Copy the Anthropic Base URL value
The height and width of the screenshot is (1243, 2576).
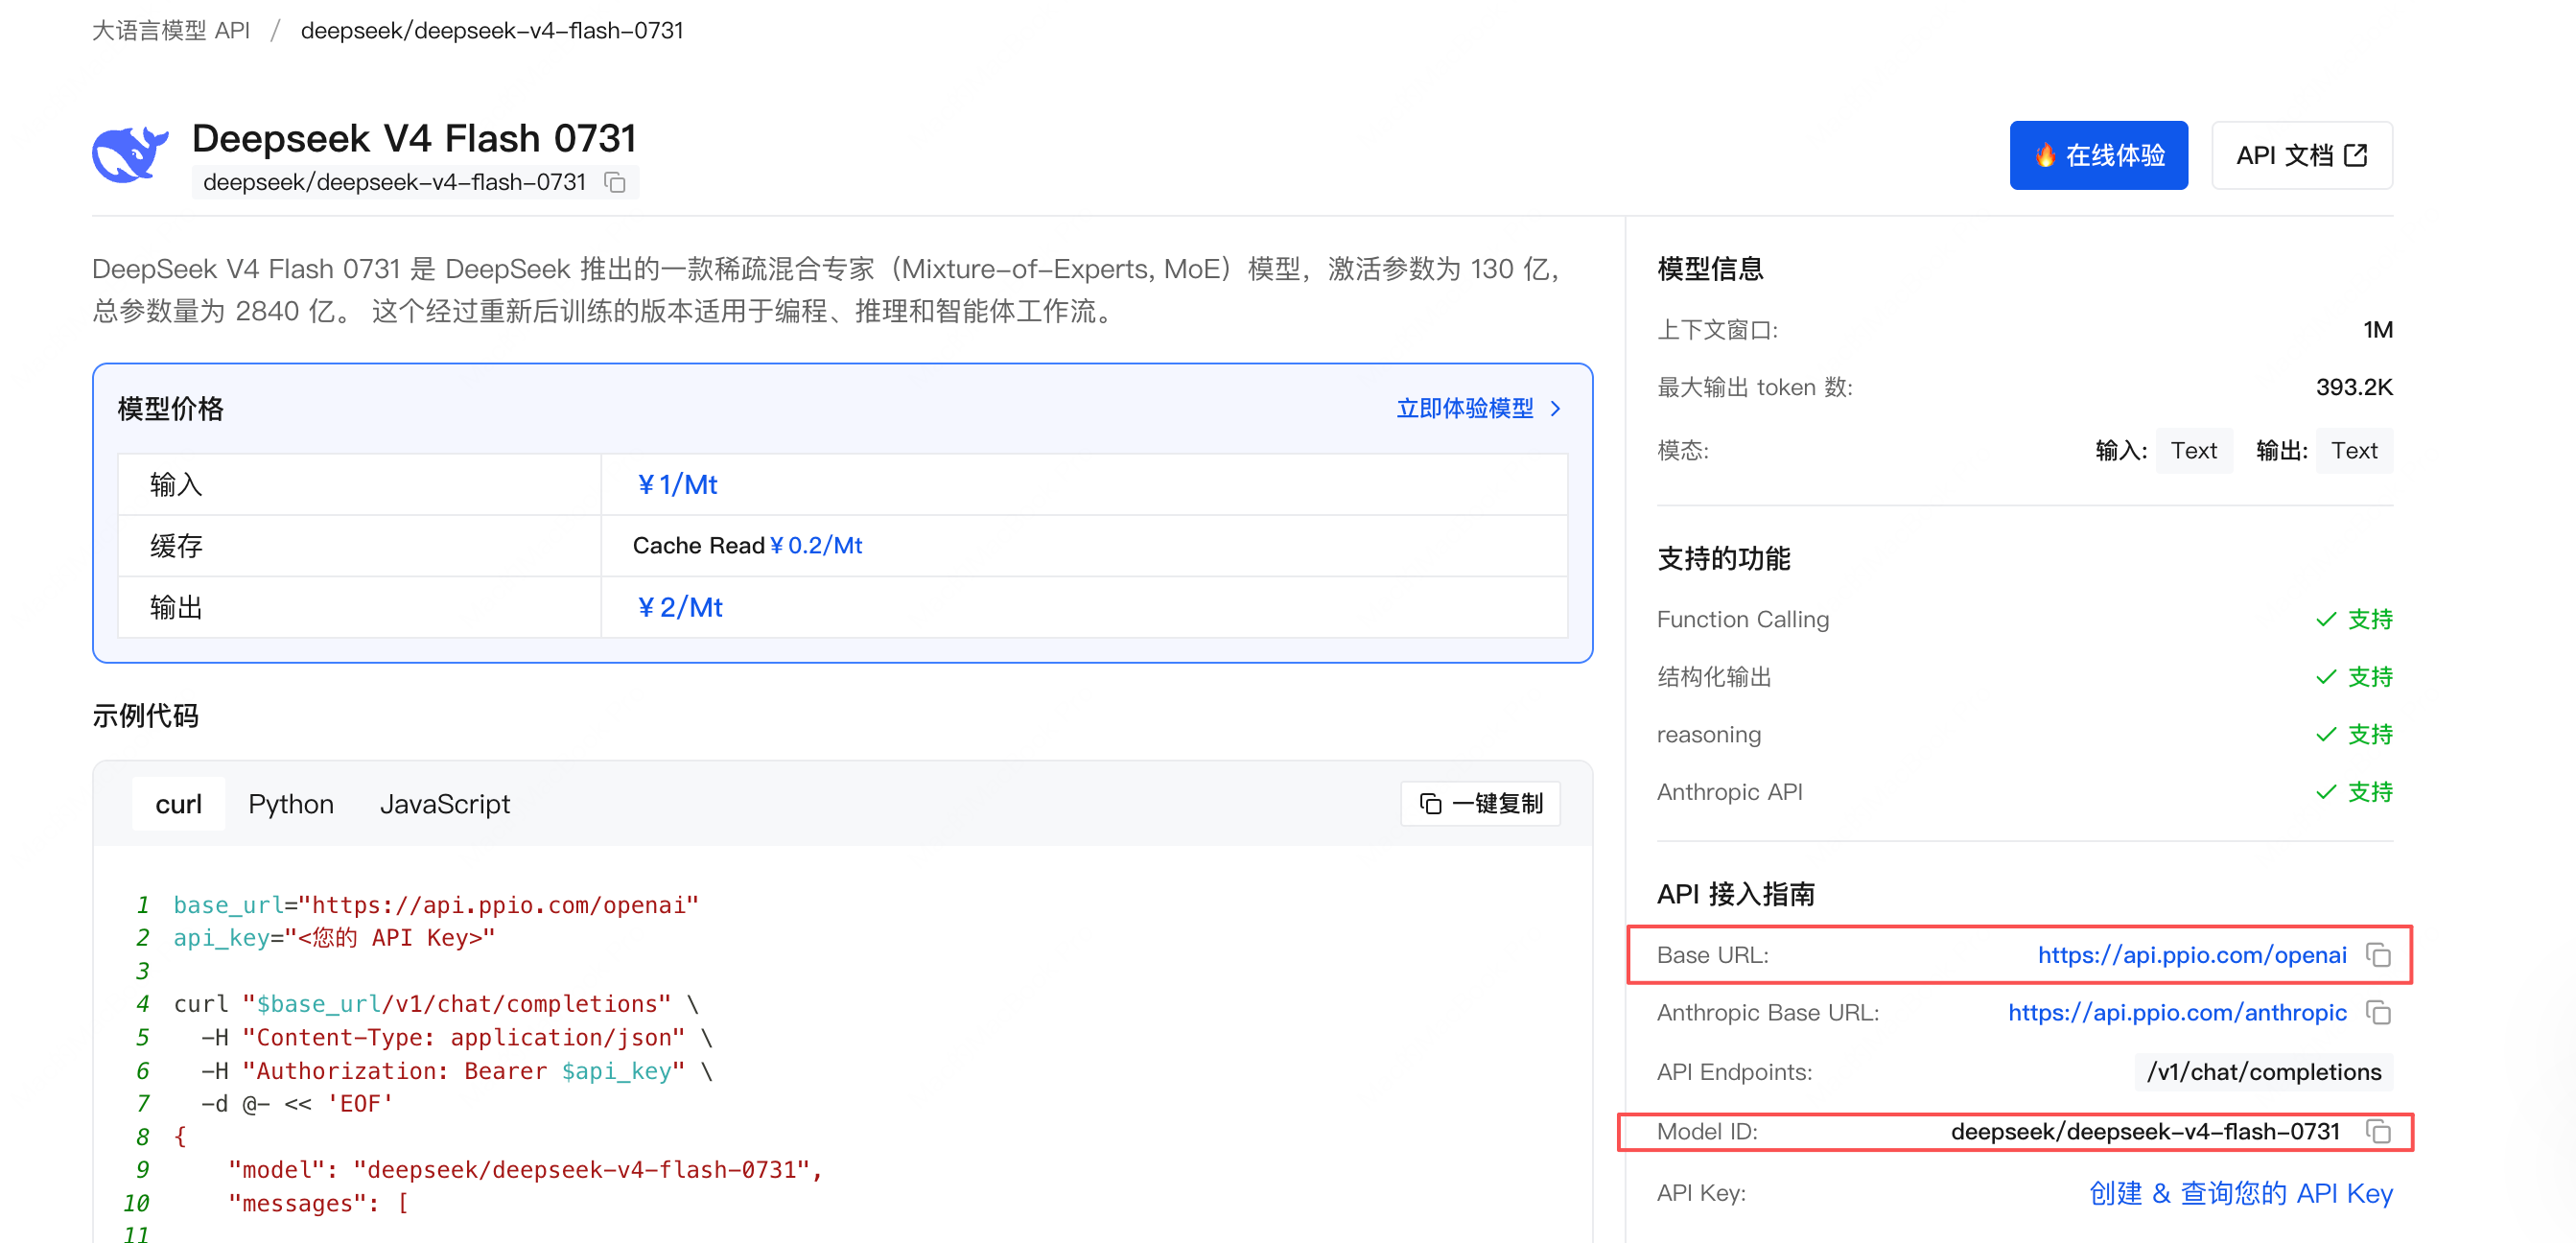pos(2378,1013)
